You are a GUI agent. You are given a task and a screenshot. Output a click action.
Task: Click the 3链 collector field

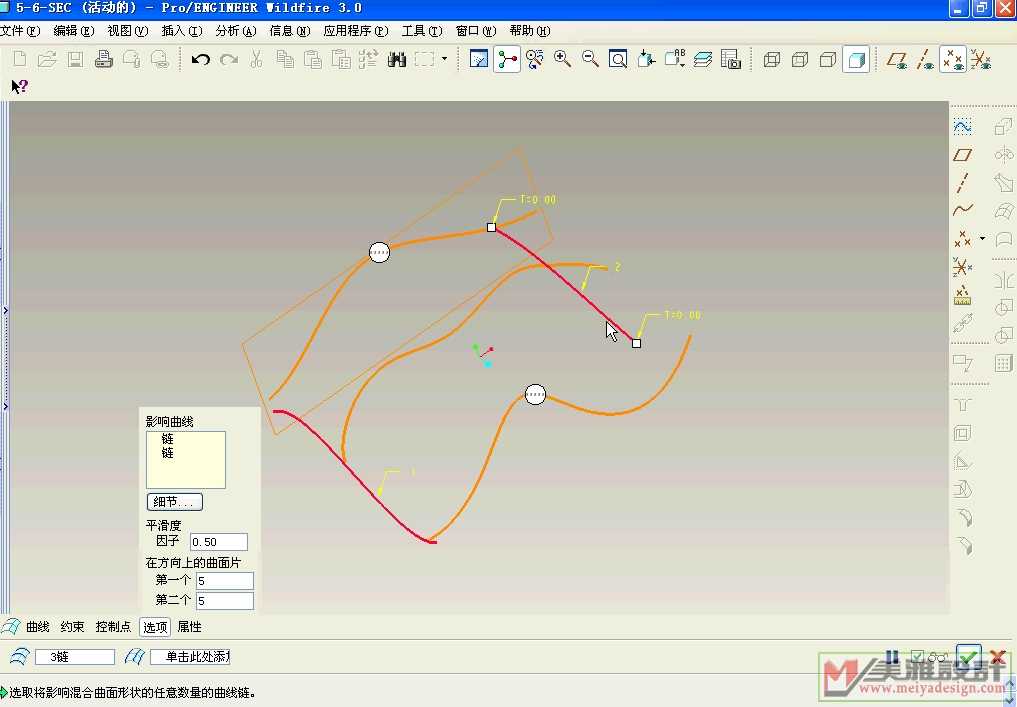(x=75, y=657)
